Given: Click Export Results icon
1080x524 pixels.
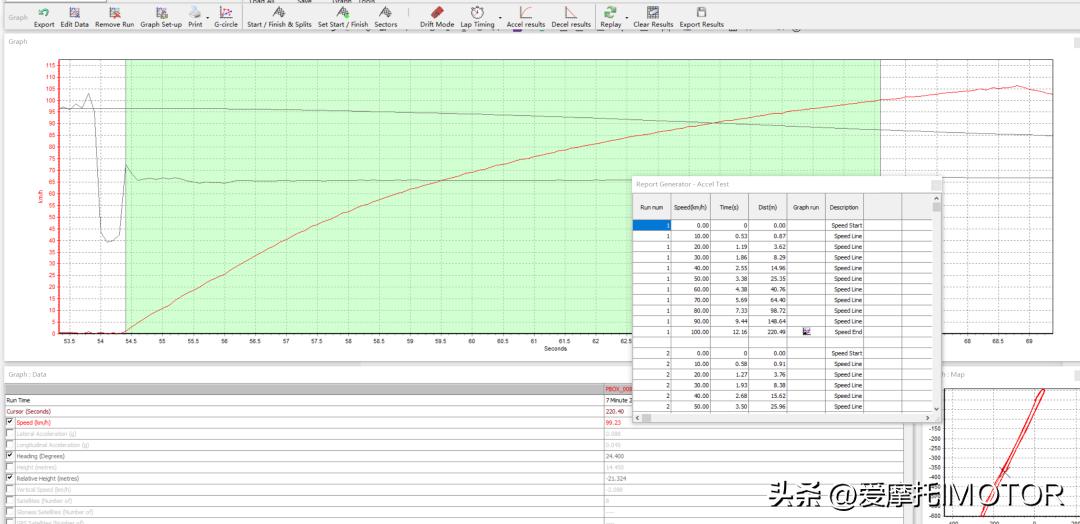Looking at the screenshot, I should pyautogui.click(x=701, y=12).
